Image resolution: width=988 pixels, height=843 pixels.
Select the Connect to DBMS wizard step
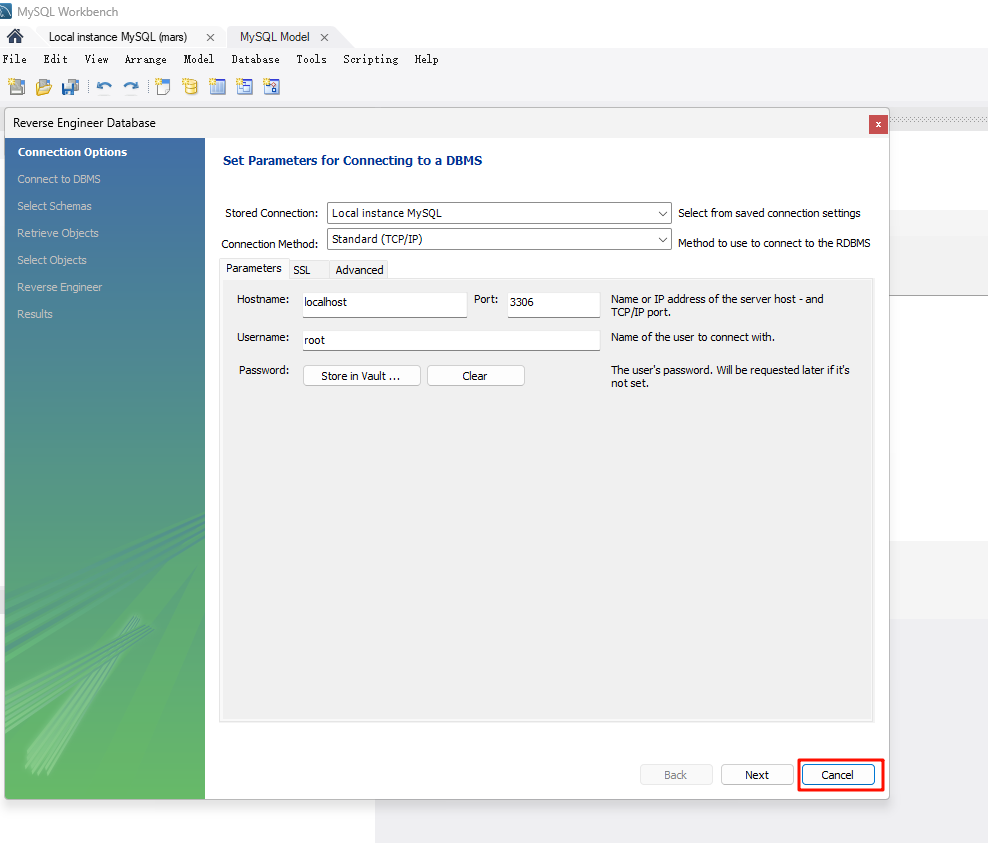pyautogui.click(x=59, y=179)
